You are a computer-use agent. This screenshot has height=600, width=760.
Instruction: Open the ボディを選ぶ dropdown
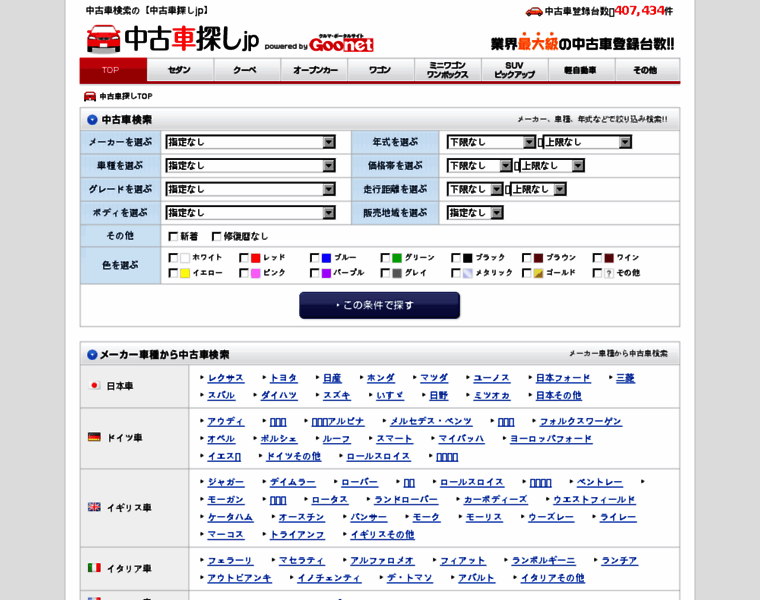pyautogui.click(x=251, y=213)
